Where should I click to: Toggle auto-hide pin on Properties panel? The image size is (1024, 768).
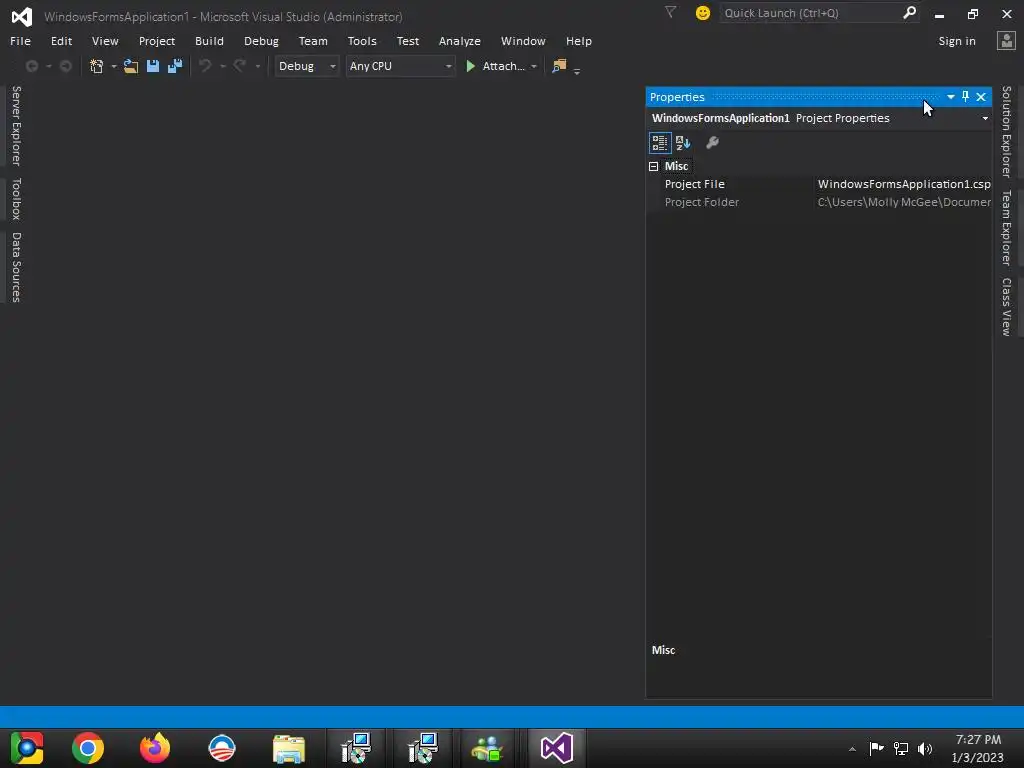(965, 97)
